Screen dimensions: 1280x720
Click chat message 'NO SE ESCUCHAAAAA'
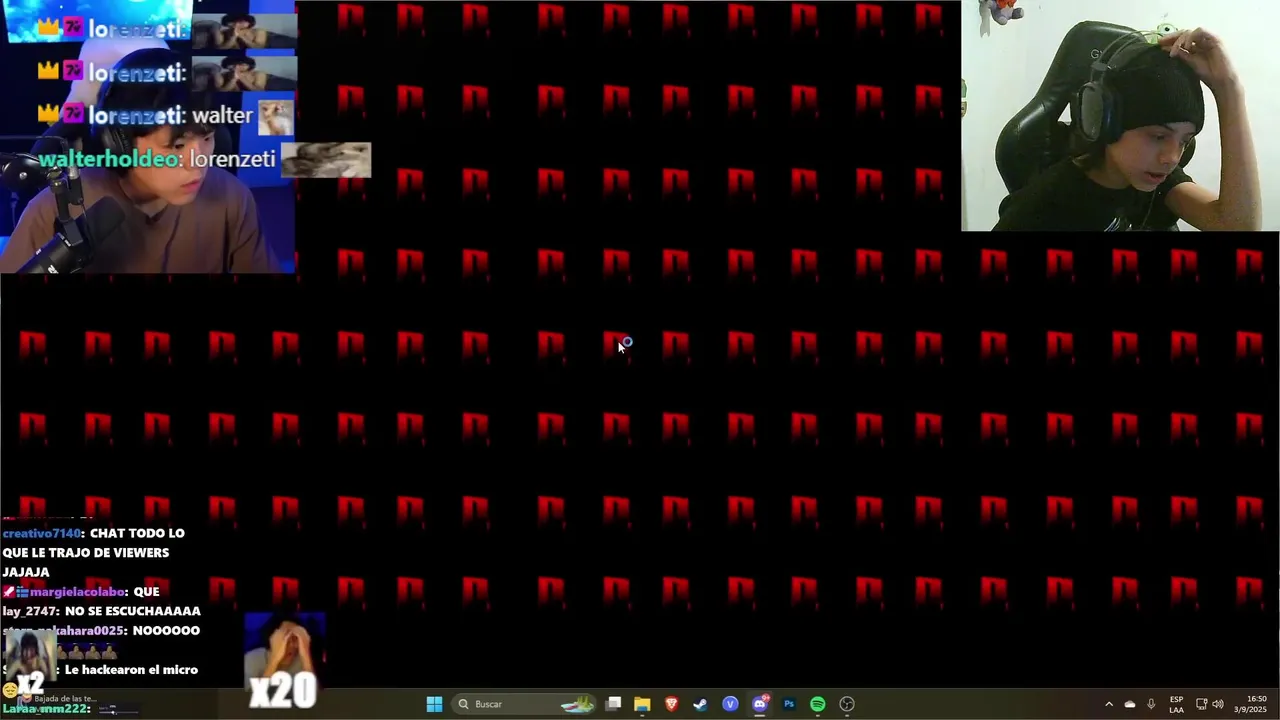pos(133,611)
